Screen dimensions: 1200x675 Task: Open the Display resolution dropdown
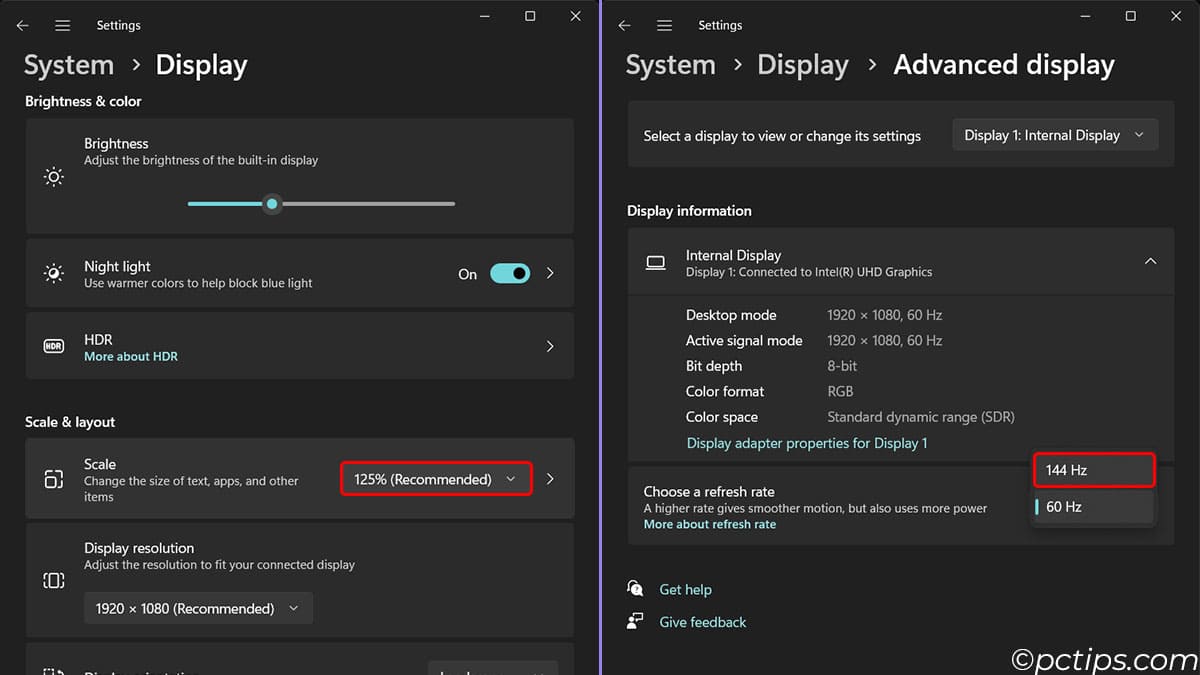click(x=198, y=607)
